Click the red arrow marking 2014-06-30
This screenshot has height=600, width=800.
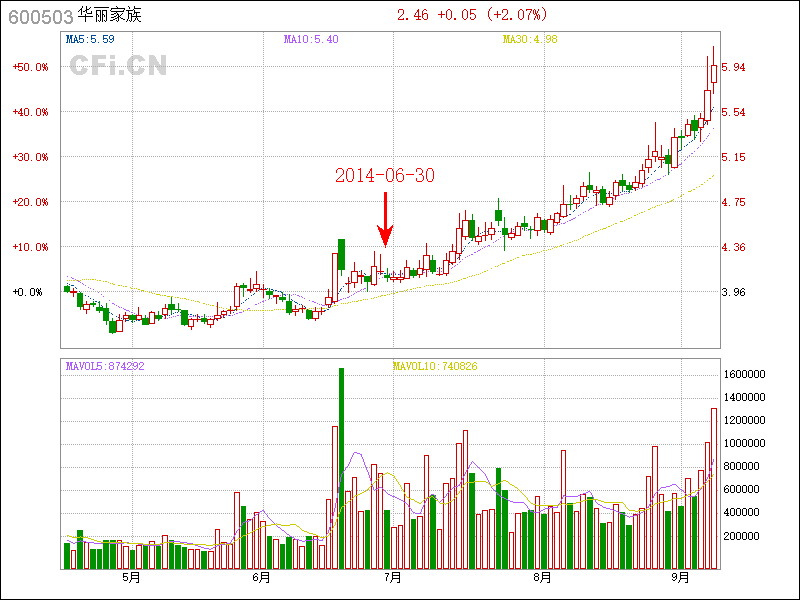tap(385, 220)
